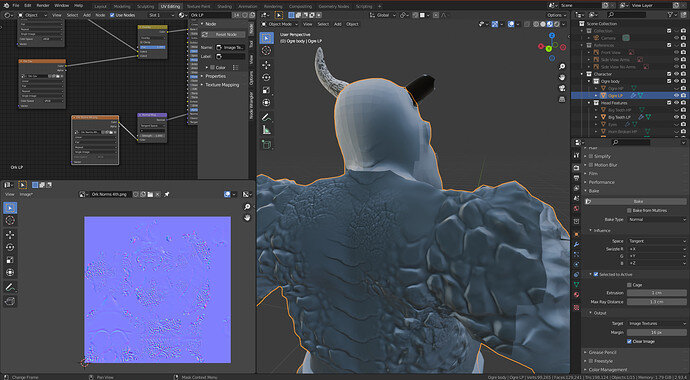690x380 pixels.
Task: Switch between perspective and orthographic view
Action: [562, 99]
